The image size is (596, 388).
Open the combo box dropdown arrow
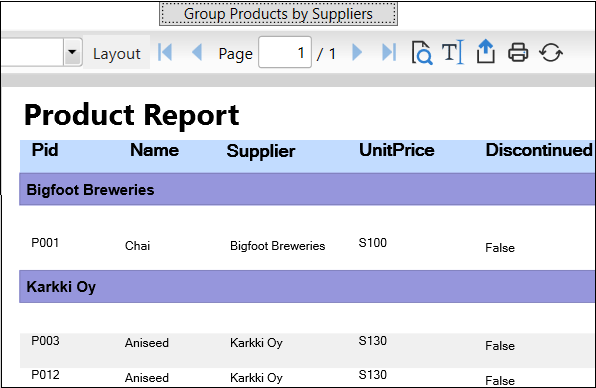pyautogui.click(x=72, y=52)
